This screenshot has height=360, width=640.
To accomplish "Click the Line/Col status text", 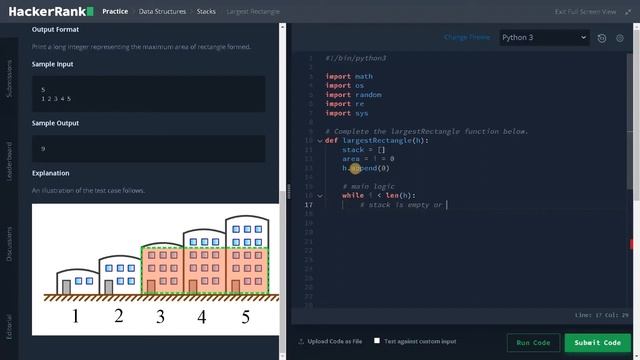I will pyautogui.click(x=602, y=315).
